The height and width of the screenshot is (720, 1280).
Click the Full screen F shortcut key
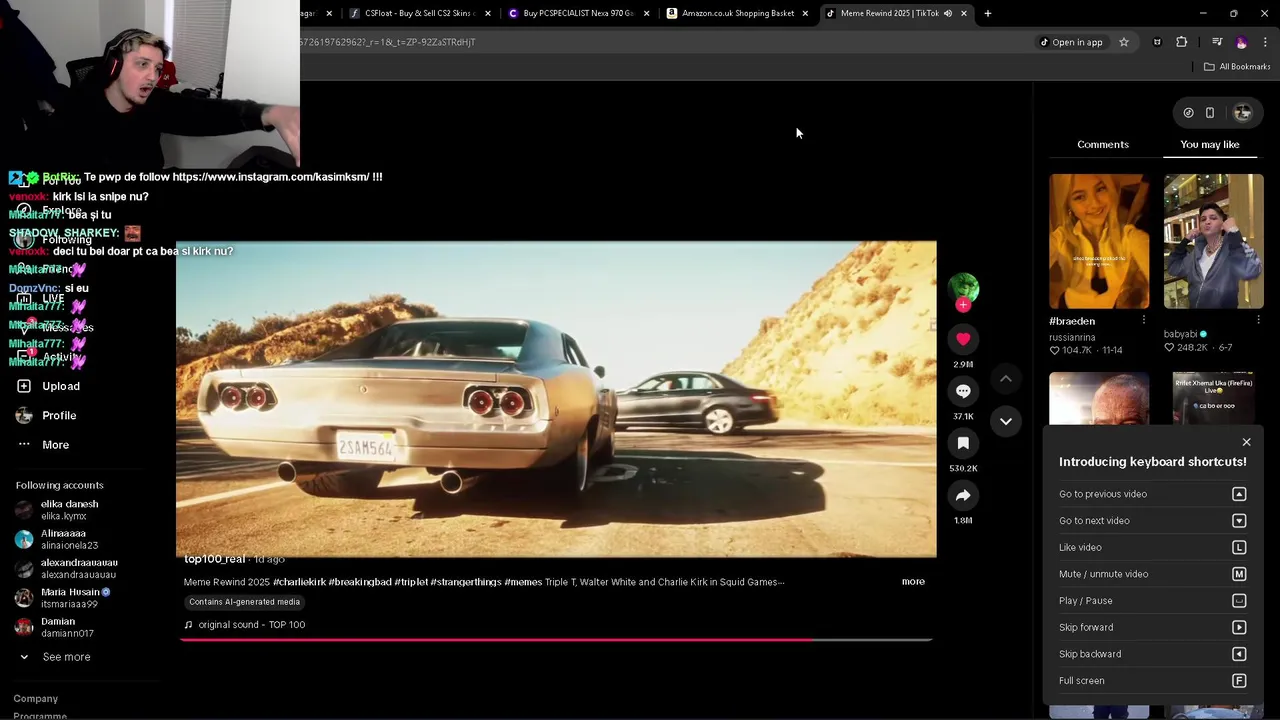tap(1239, 681)
